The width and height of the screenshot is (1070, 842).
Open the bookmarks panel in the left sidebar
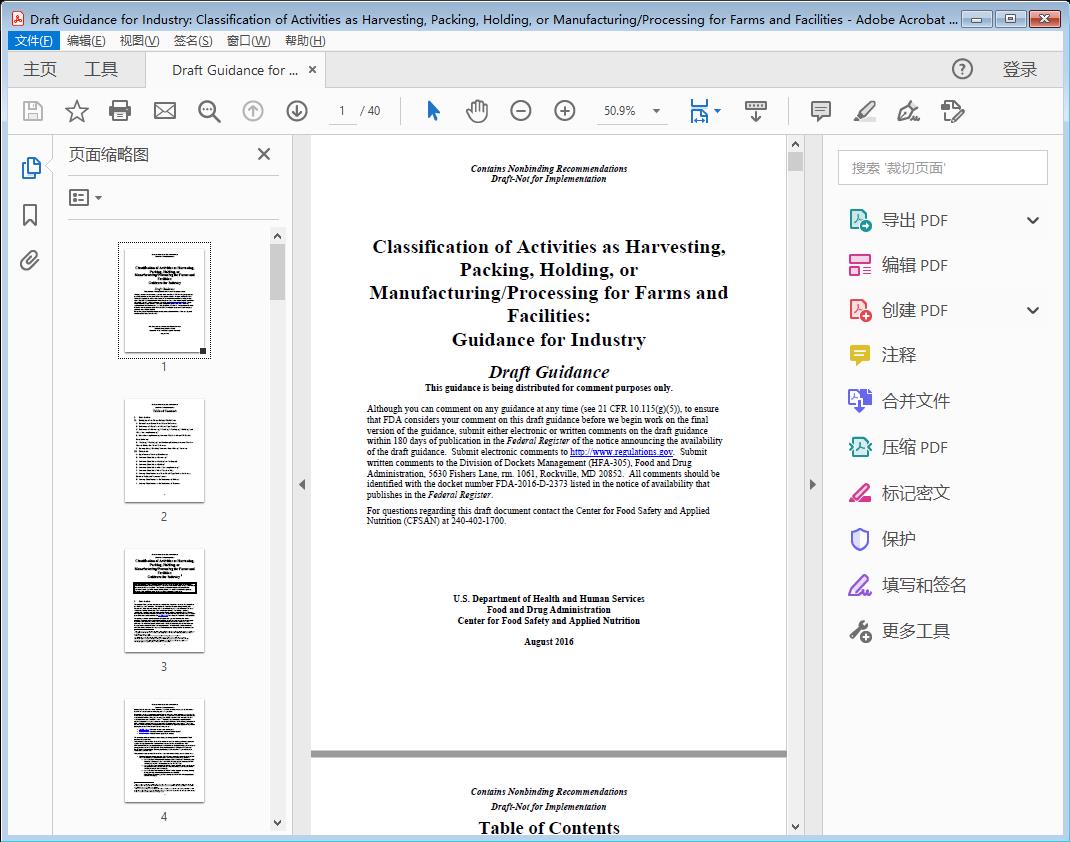coord(30,215)
